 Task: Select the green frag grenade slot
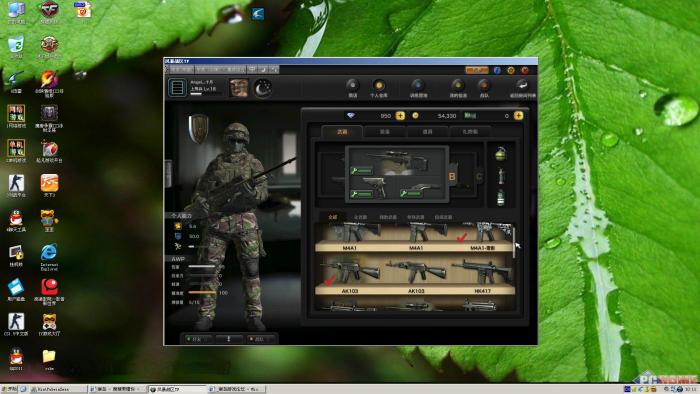(500, 154)
